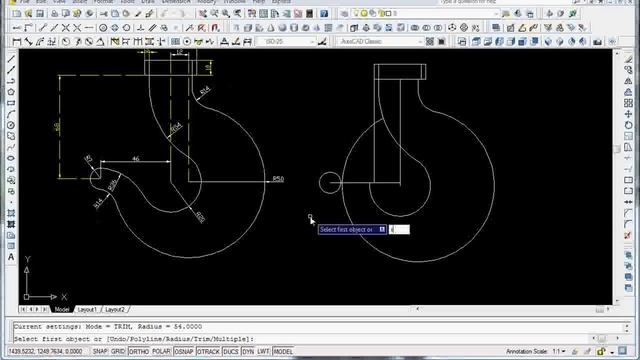Toggle OTRACK in status bar
640x360 pixels.
[x=208, y=351]
